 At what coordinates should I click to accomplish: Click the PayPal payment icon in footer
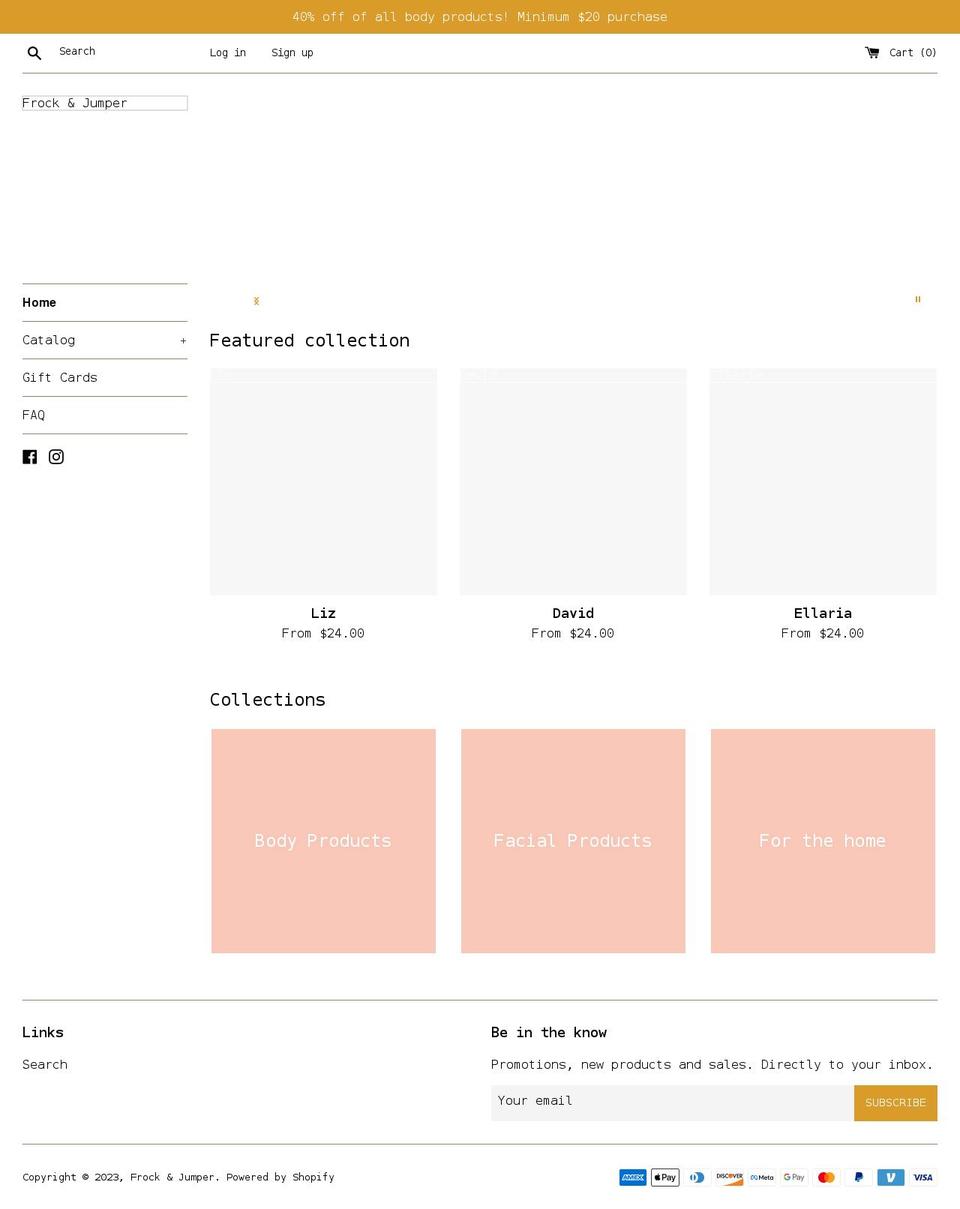click(858, 1177)
